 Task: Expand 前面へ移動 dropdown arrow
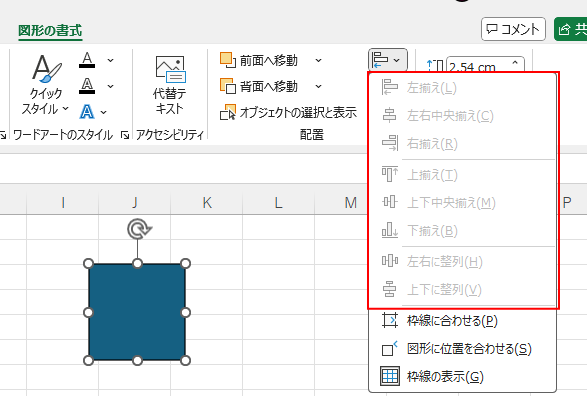318,60
